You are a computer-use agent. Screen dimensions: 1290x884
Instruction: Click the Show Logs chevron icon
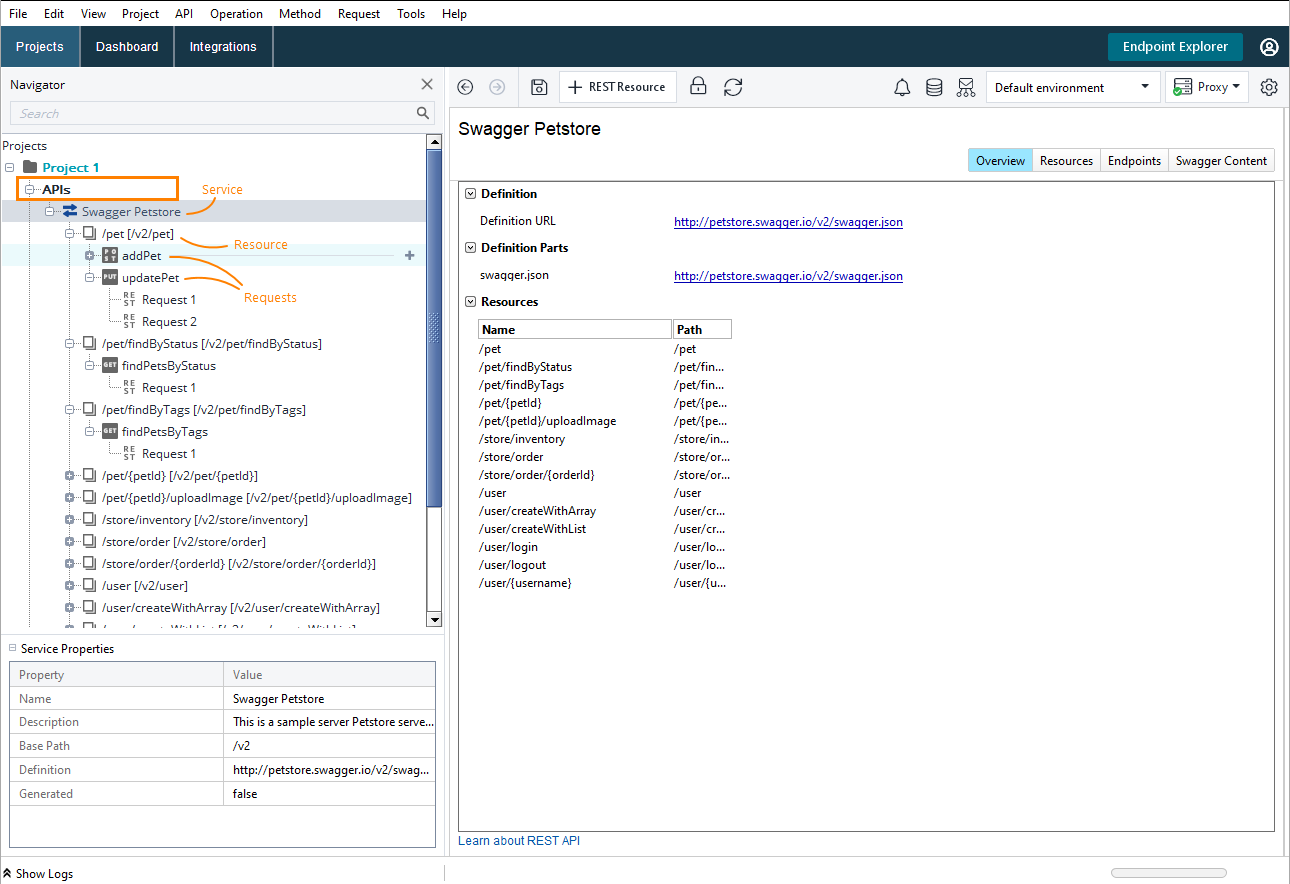(x=7, y=873)
